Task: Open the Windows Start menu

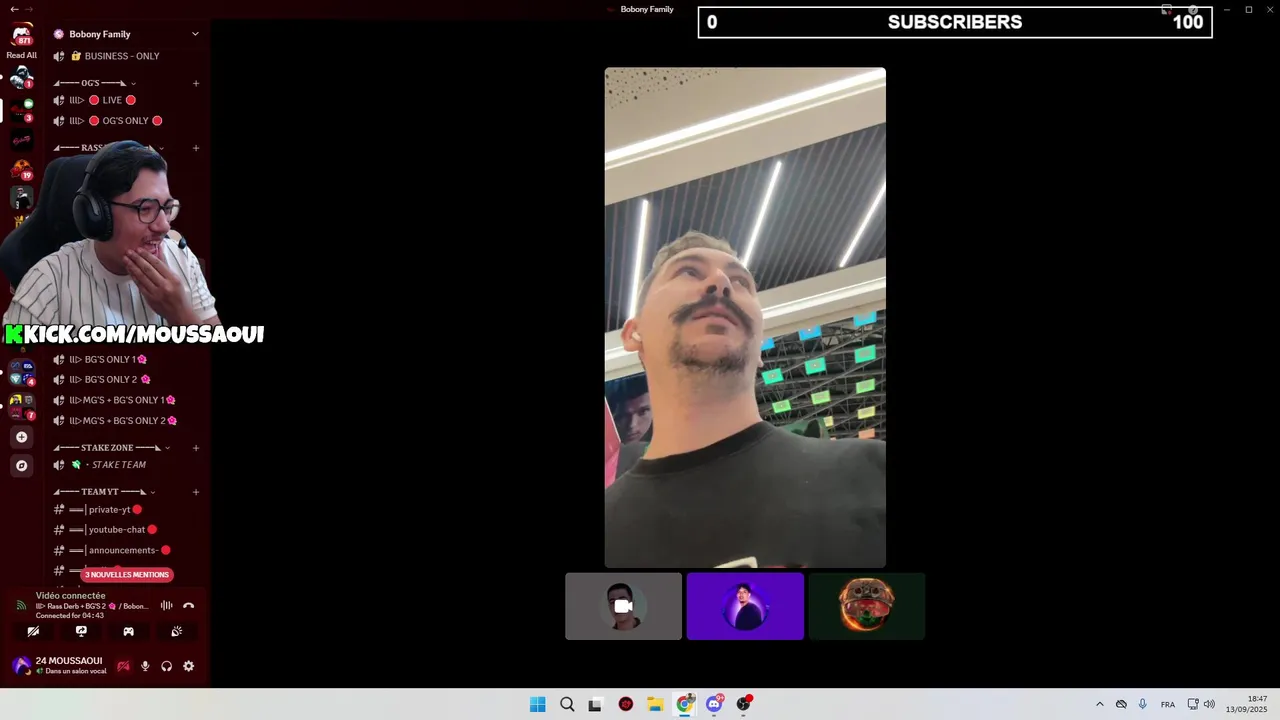Action: (537, 704)
